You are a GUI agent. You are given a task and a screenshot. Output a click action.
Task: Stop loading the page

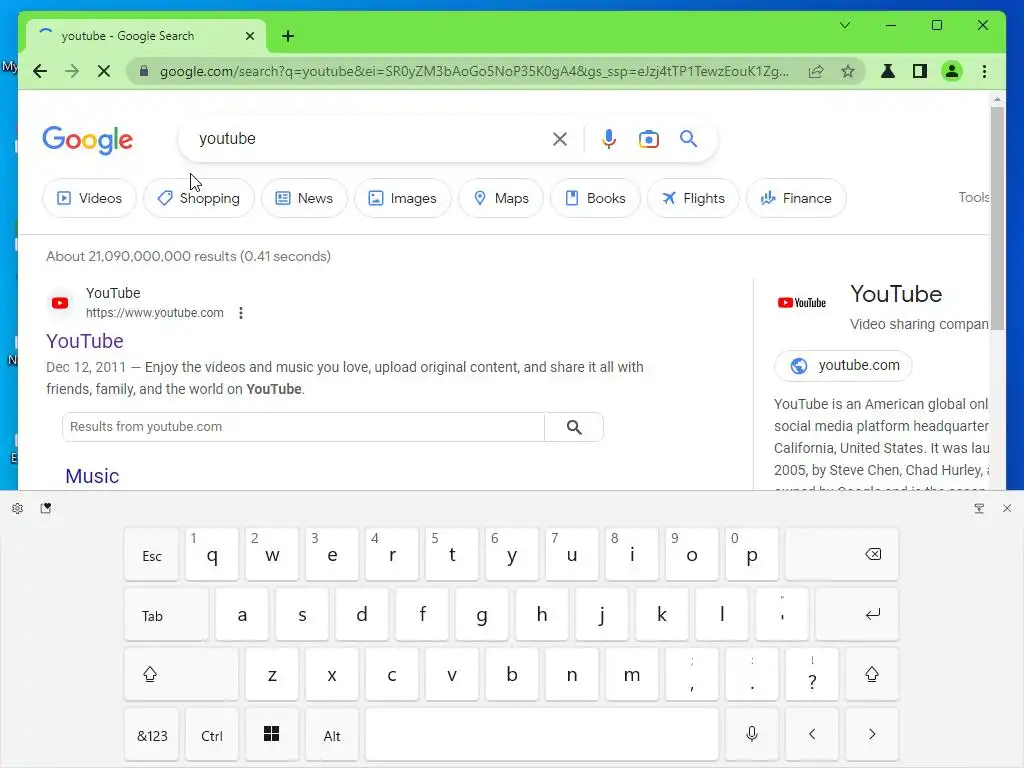104,71
